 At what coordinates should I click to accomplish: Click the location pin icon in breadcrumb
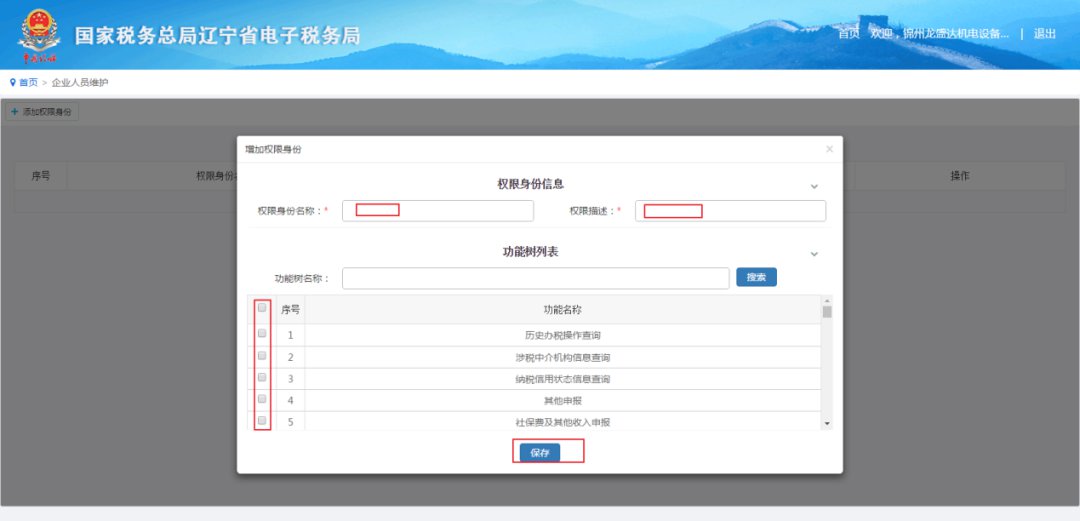pyautogui.click(x=13, y=83)
